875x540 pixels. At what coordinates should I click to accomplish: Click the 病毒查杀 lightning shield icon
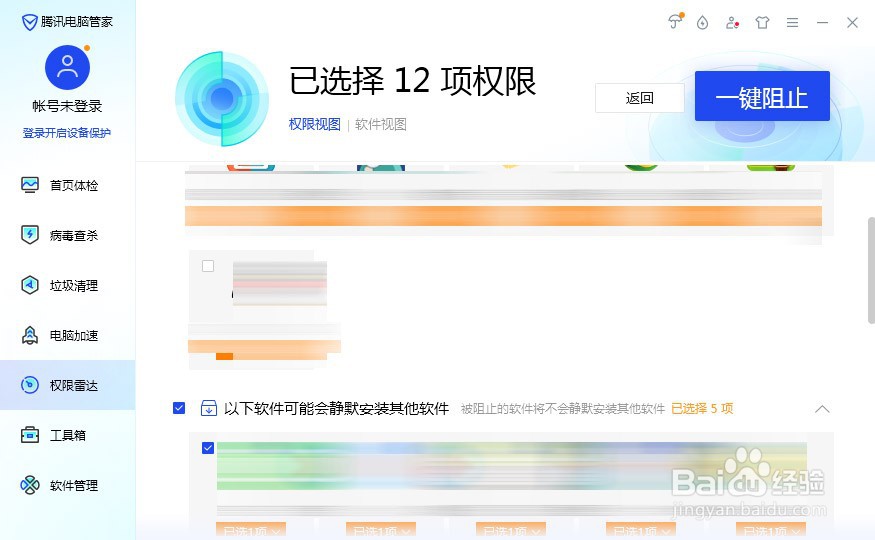[30, 235]
